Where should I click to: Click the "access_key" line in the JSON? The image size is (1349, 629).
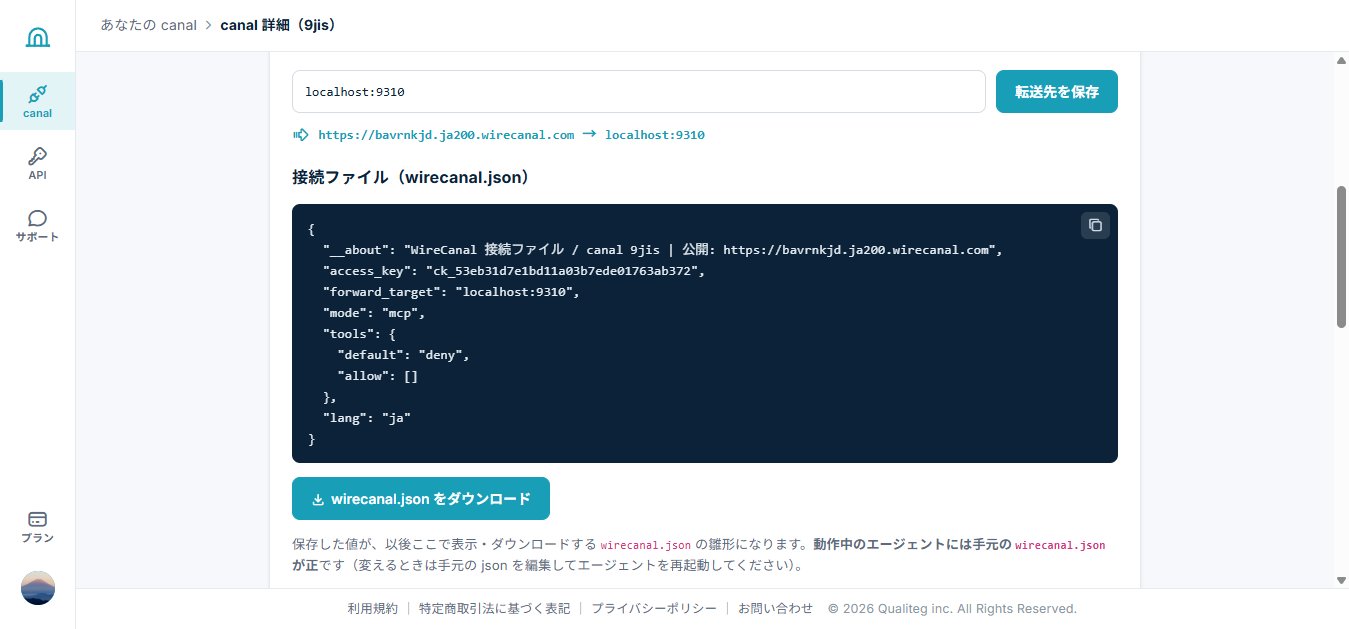pyautogui.click(x=513, y=271)
